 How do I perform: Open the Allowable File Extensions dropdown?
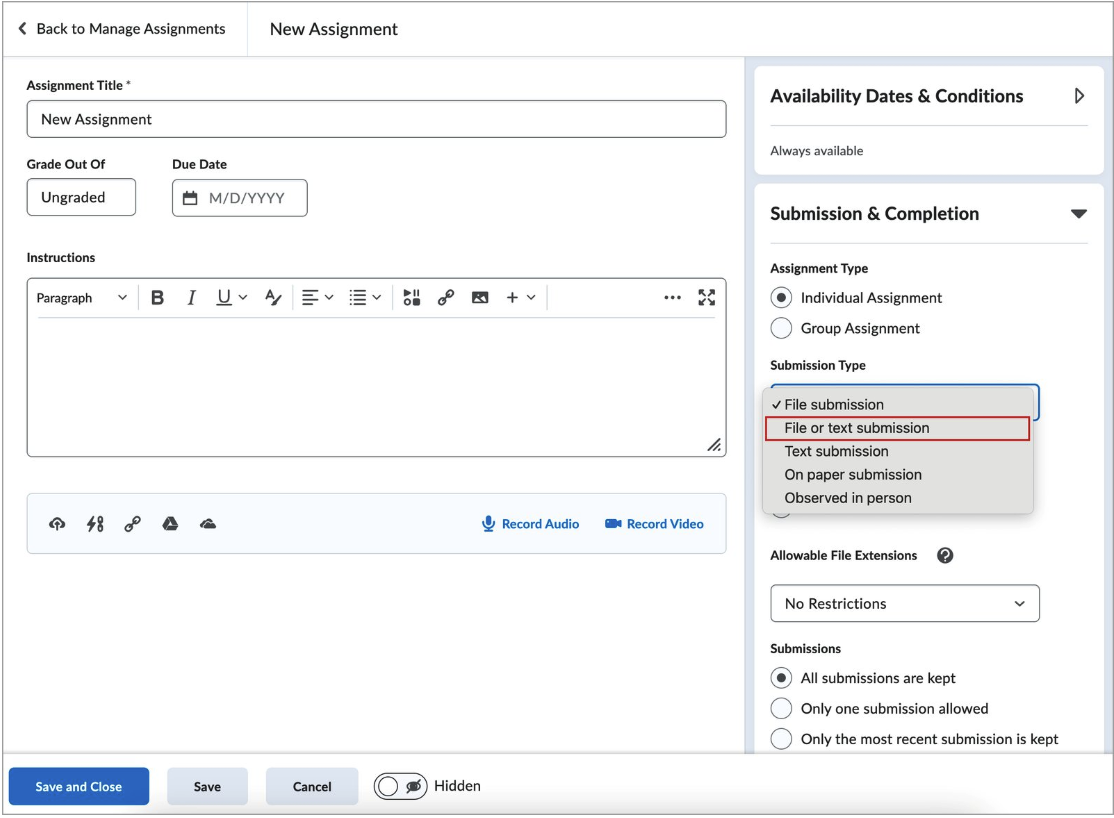[x=904, y=603]
